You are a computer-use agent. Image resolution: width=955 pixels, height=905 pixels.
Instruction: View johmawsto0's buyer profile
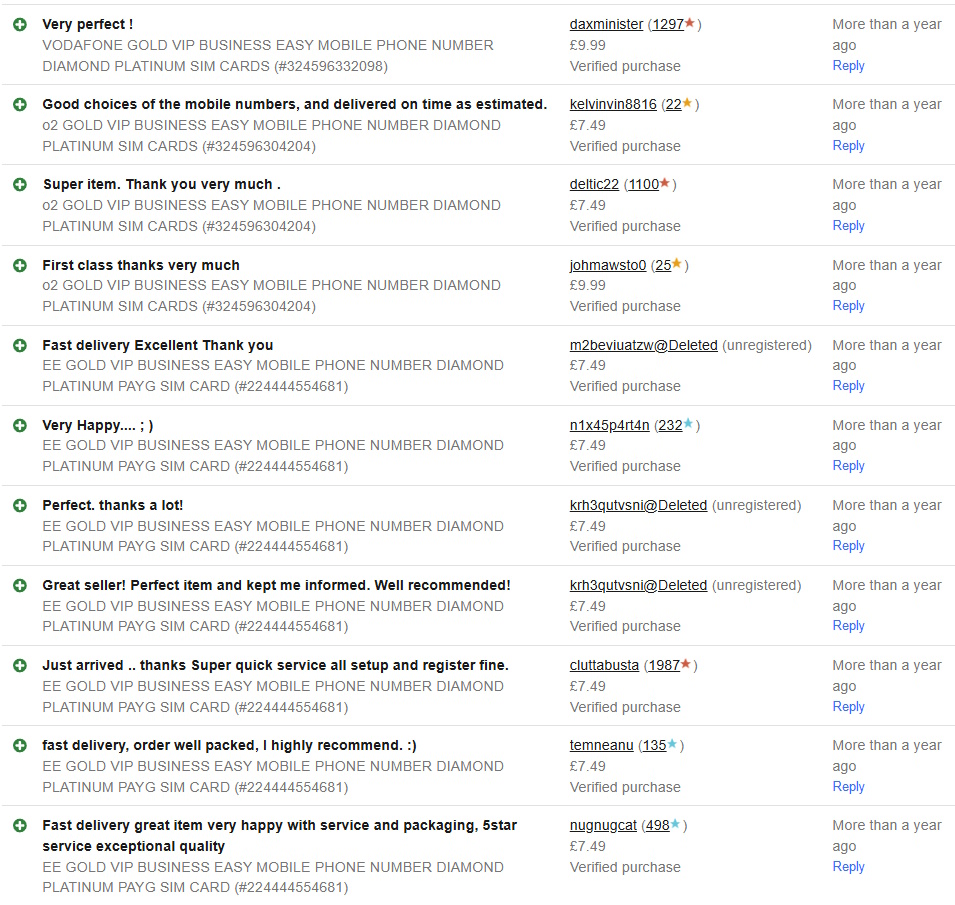pos(608,265)
